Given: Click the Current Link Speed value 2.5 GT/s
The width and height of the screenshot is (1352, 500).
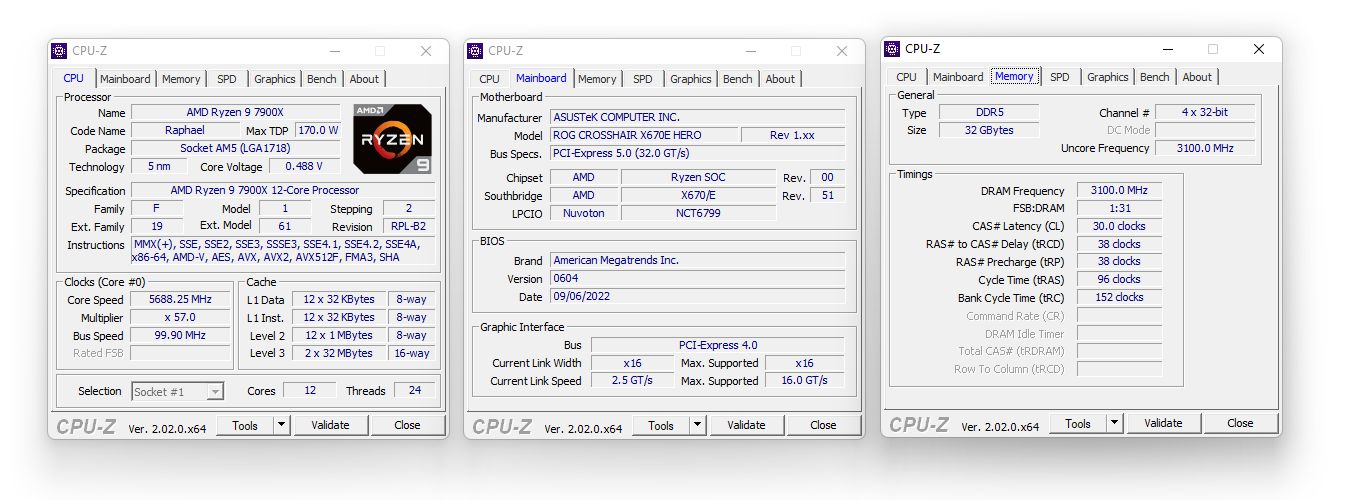Looking at the screenshot, I should pyautogui.click(x=632, y=381).
